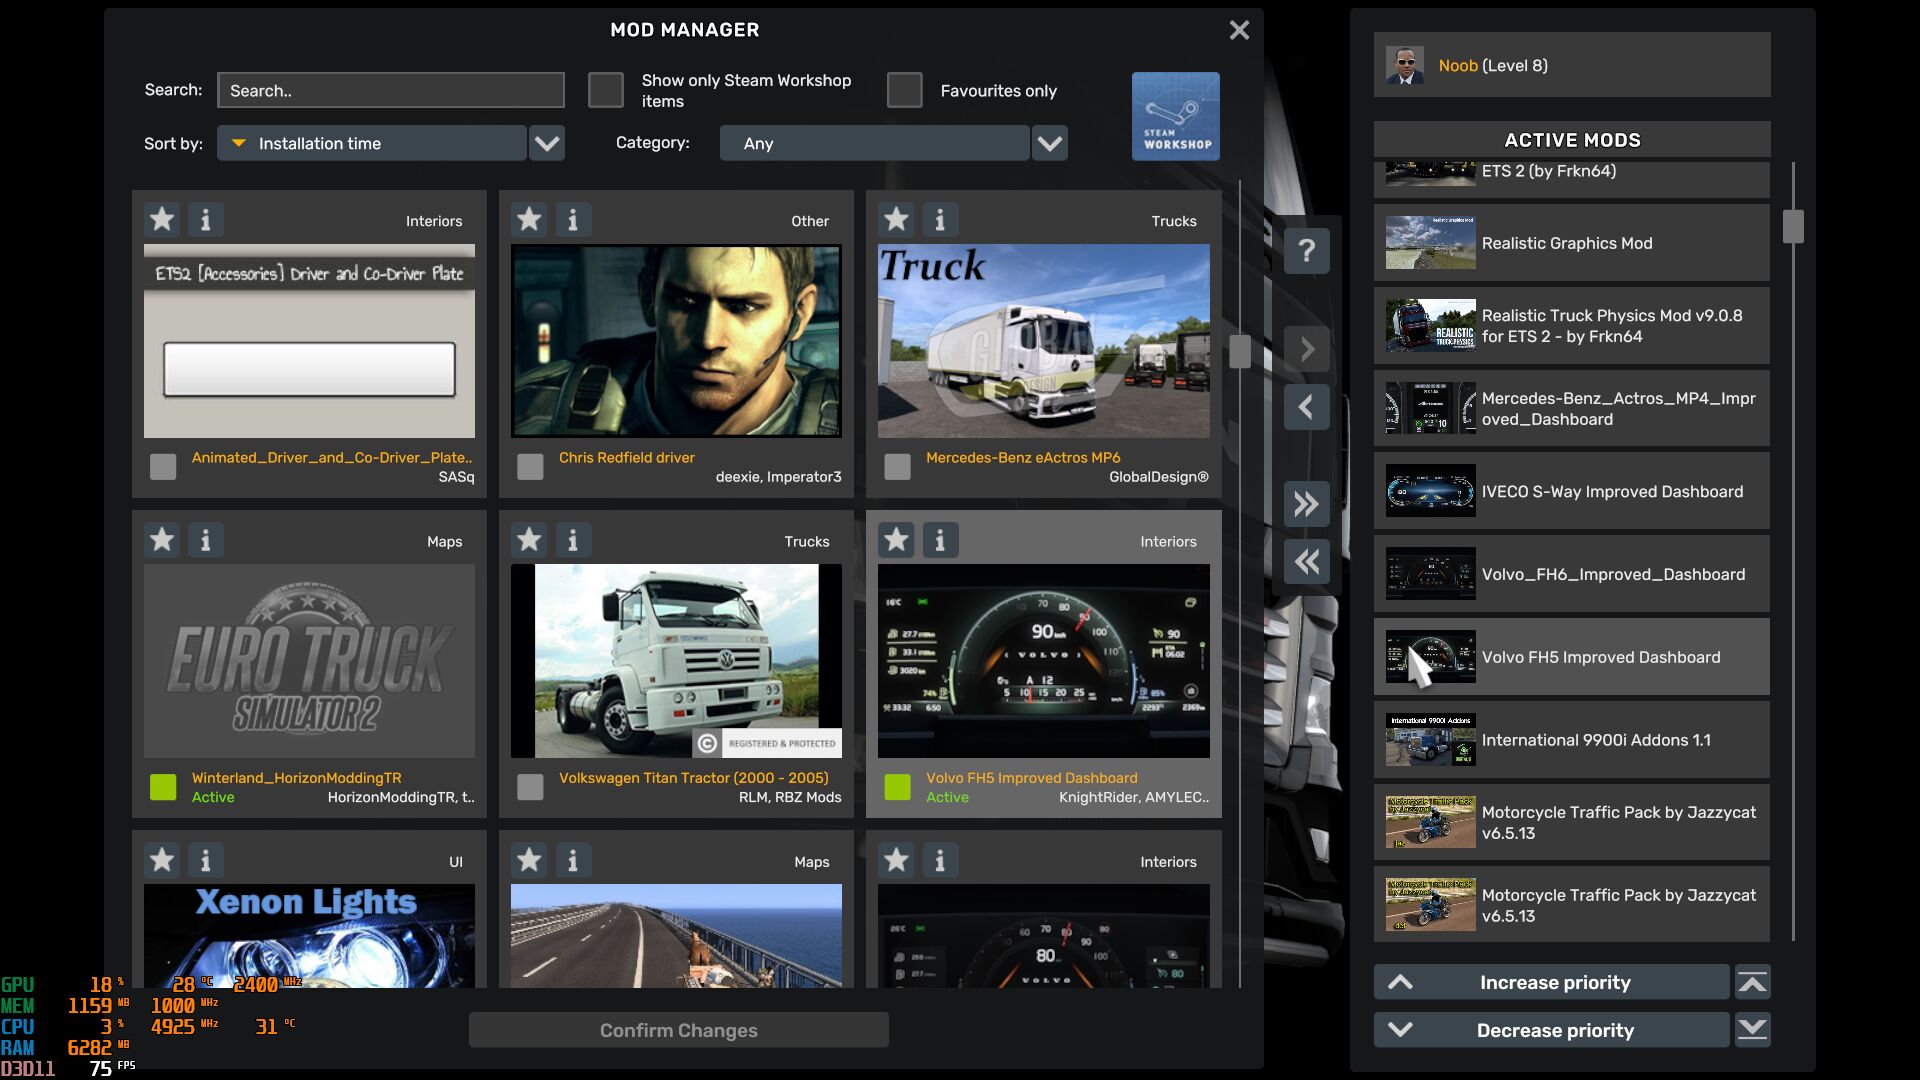Click single left arrow to deactivate mod
The height and width of the screenshot is (1080, 1920).
click(x=1306, y=407)
